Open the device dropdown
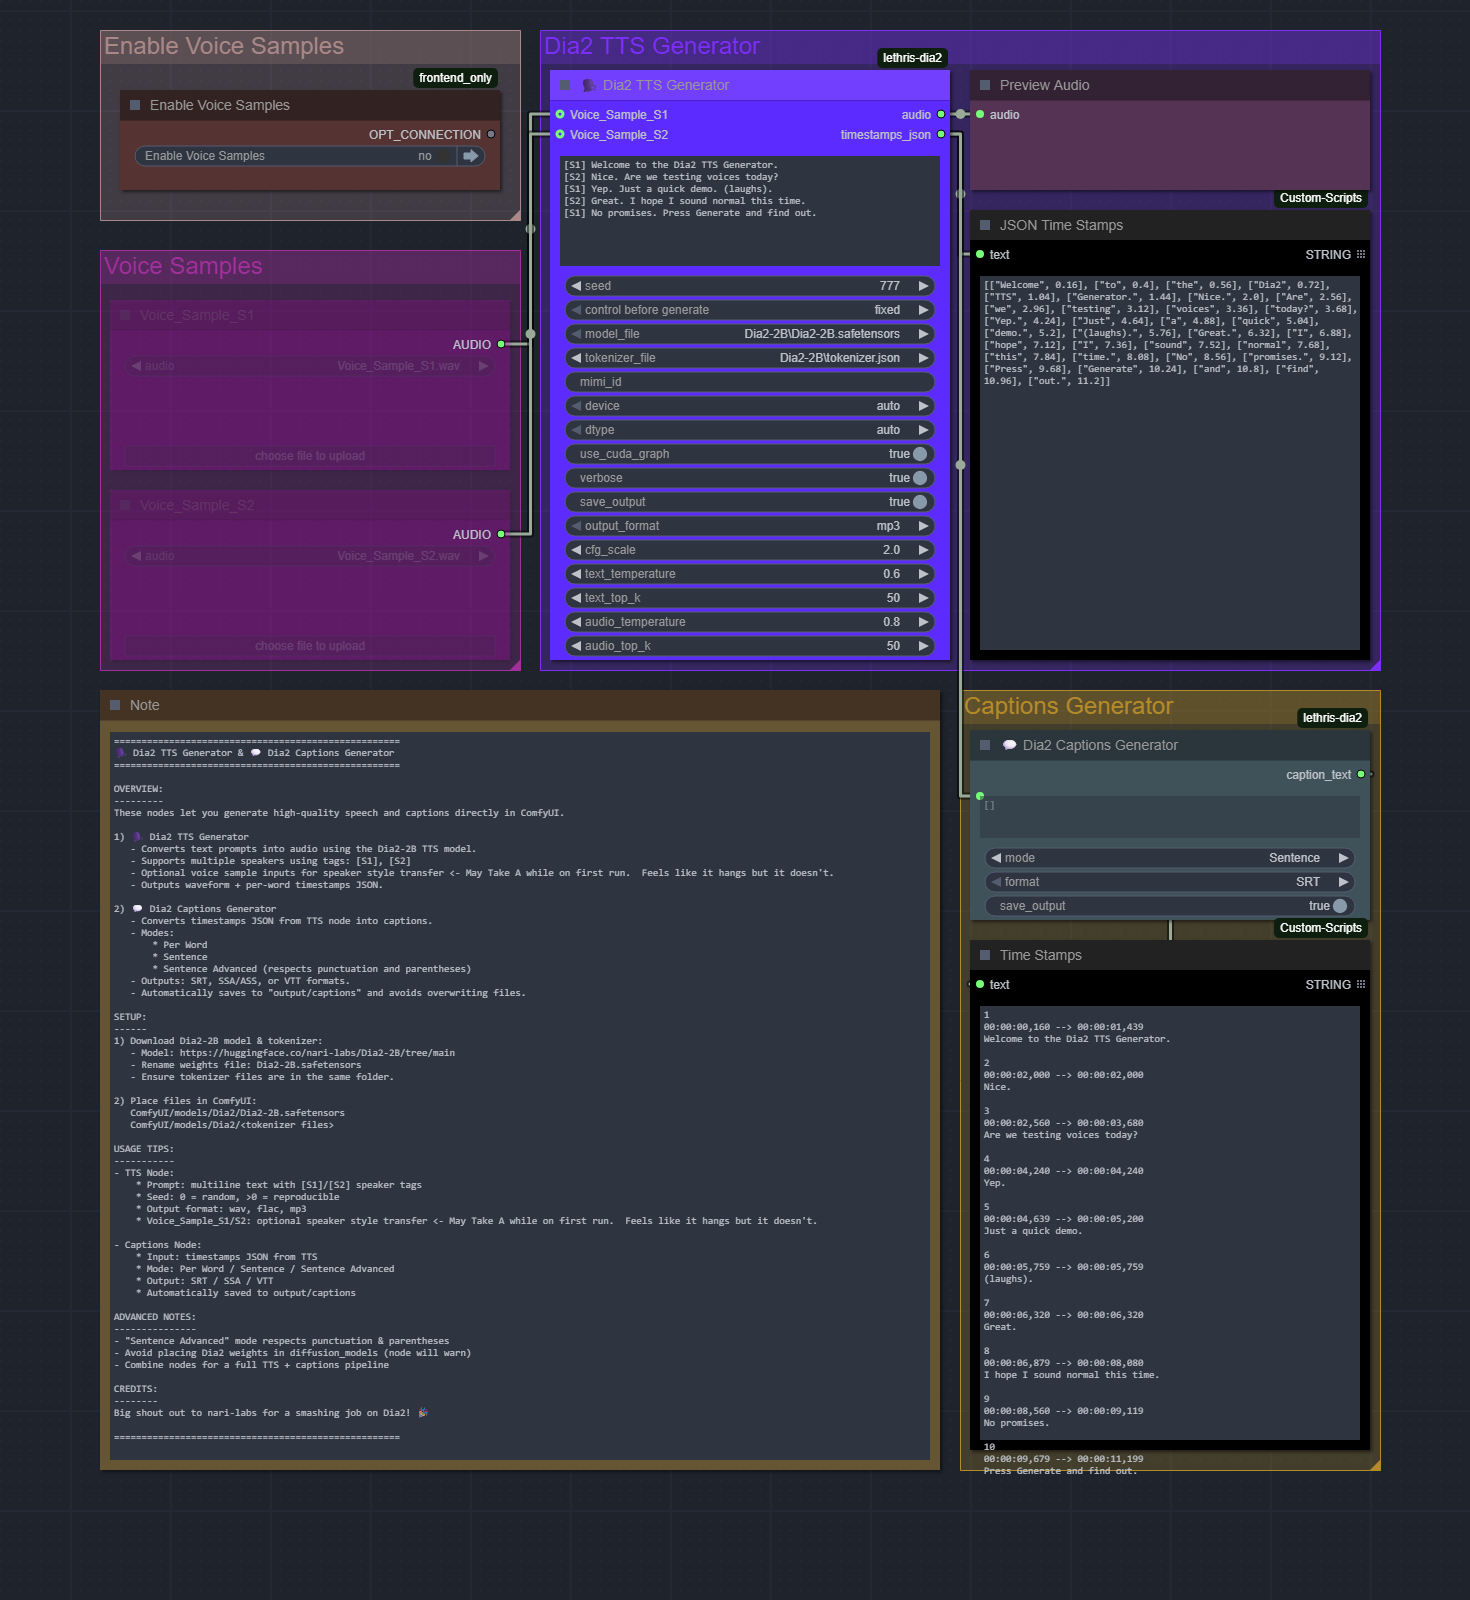 750,406
